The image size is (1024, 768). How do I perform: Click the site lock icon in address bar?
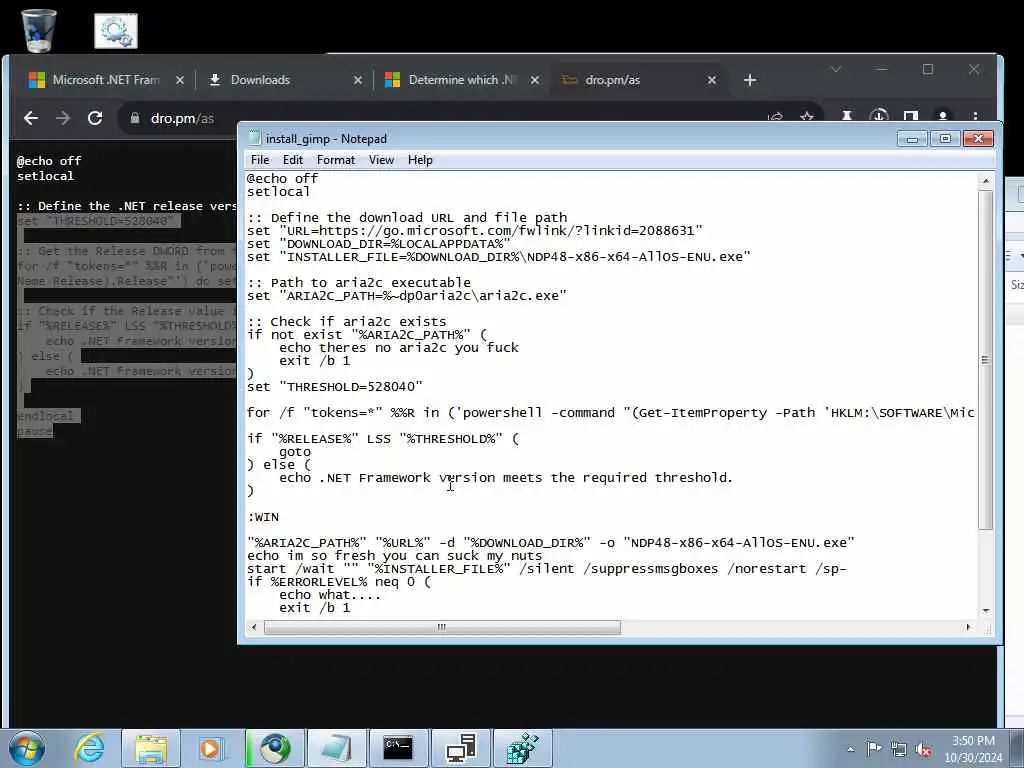[x=135, y=118]
